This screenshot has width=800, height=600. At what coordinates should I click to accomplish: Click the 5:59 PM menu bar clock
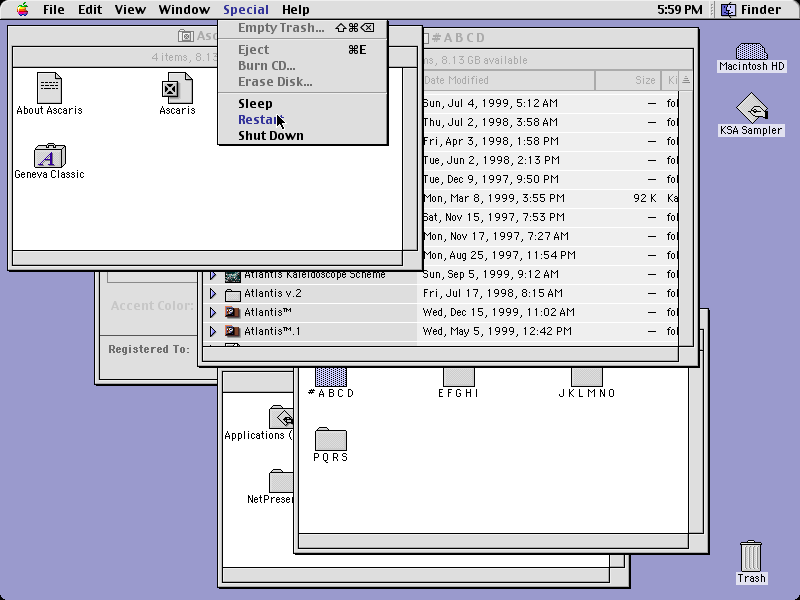[x=680, y=10]
